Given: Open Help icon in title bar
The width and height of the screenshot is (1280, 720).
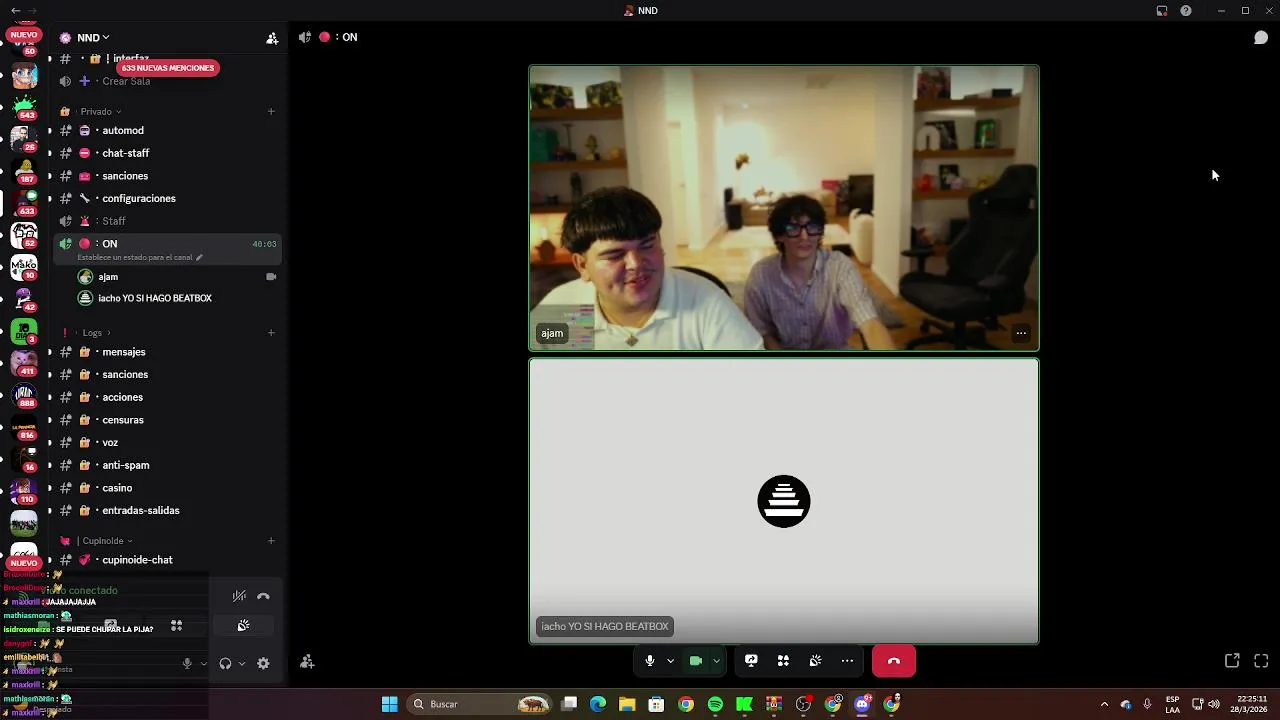Looking at the screenshot, I should click(1186, 11).
